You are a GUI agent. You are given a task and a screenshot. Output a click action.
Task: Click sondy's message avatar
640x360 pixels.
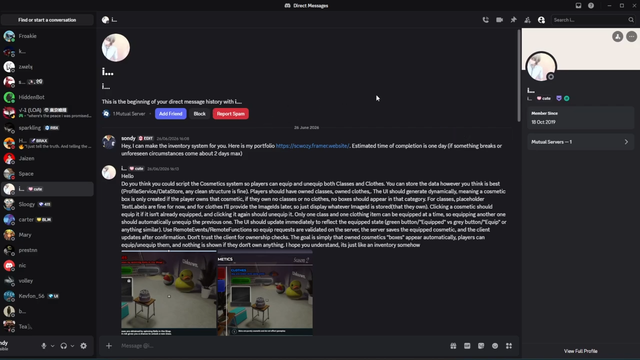pyautogui.click(x=109, y=142)
